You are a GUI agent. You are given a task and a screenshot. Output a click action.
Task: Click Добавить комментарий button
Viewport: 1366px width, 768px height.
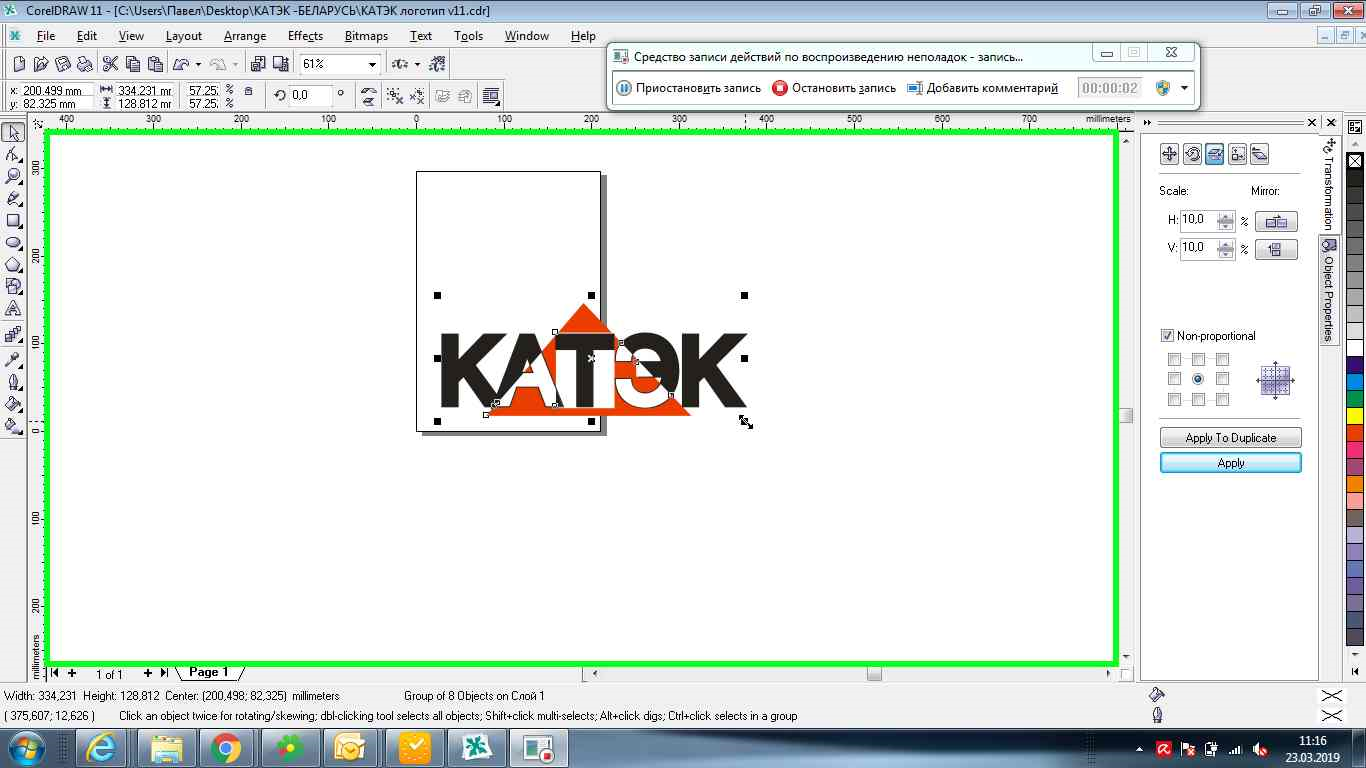click(982, 88)
